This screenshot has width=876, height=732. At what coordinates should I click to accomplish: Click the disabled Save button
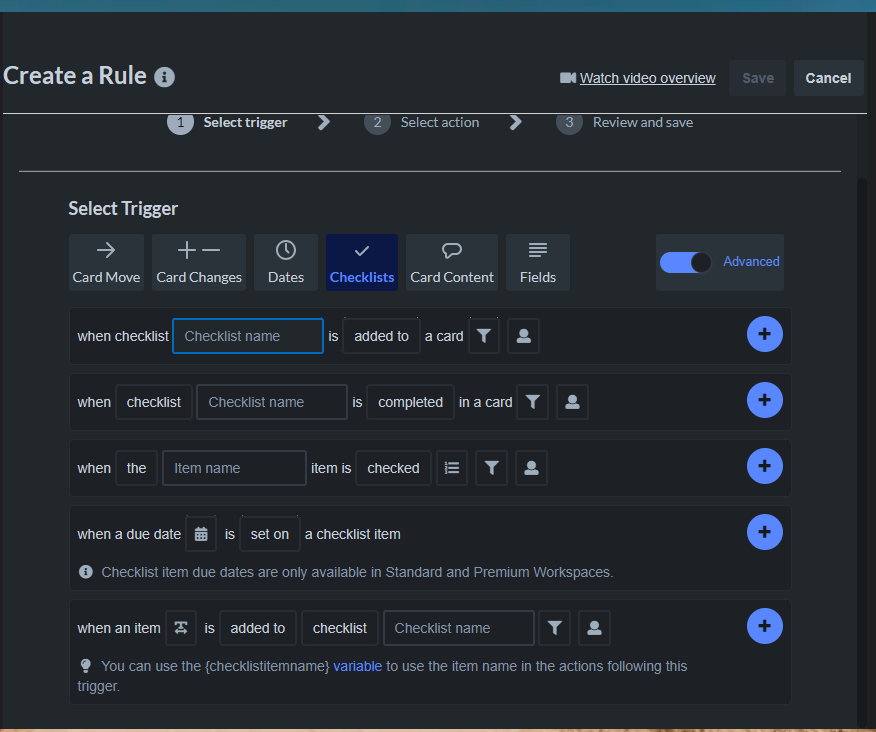(x=758, y=78)
